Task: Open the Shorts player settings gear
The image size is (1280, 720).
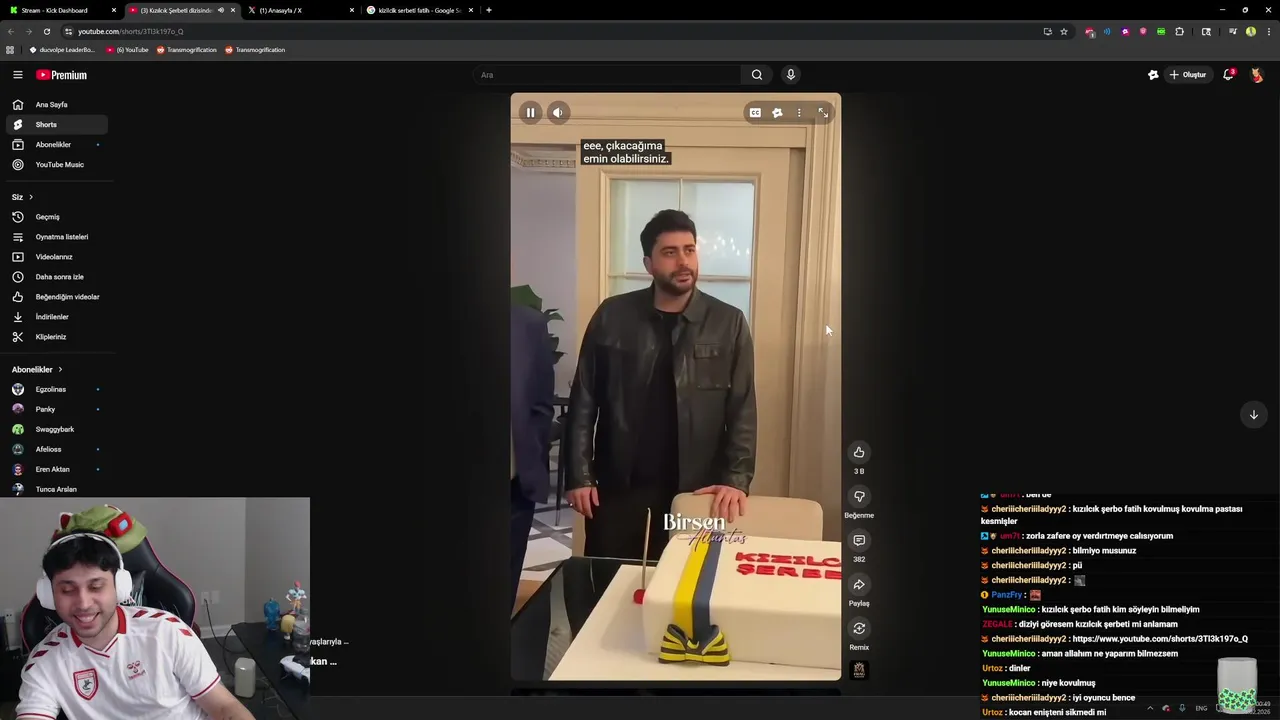Action: click(x=777, y=113)
